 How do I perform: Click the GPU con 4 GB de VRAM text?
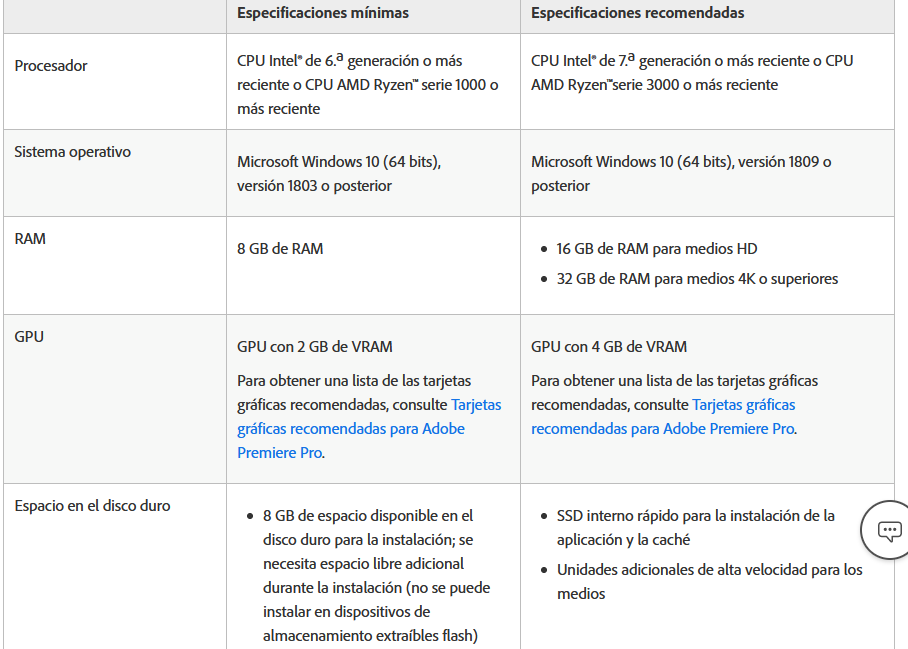(x=609, y=347)
